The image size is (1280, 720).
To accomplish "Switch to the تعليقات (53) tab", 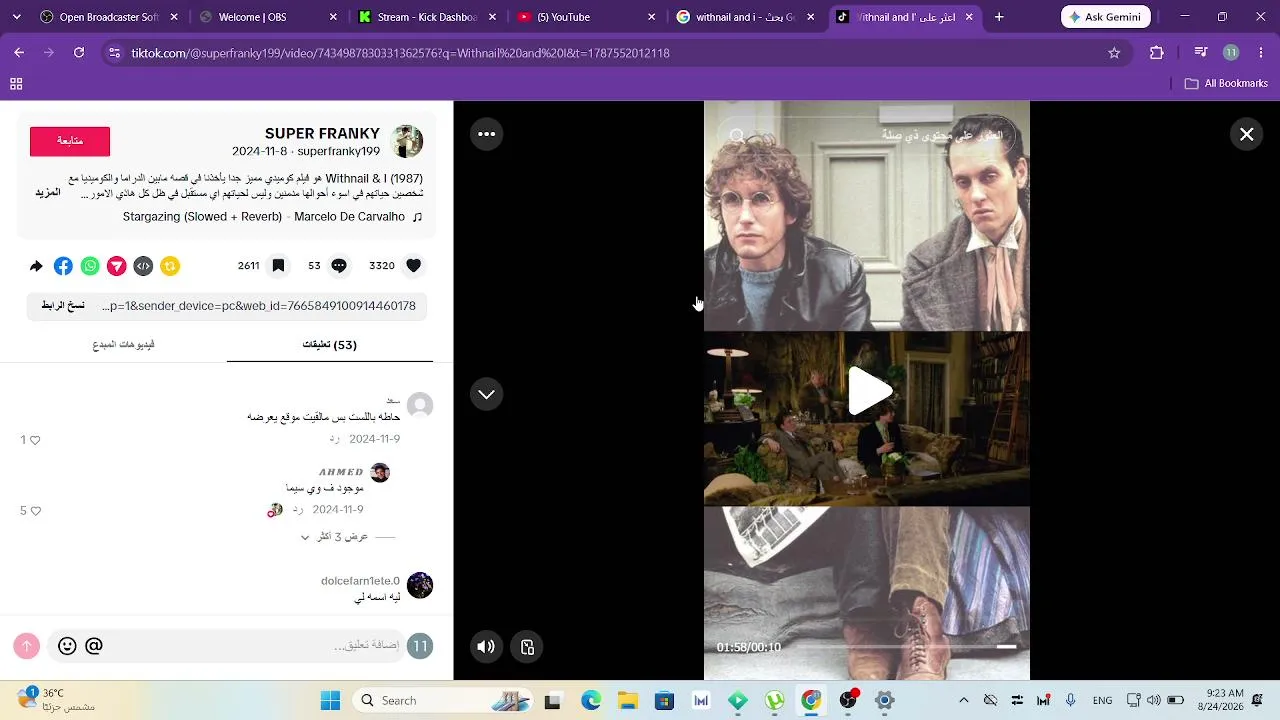I will click(330, 345).
